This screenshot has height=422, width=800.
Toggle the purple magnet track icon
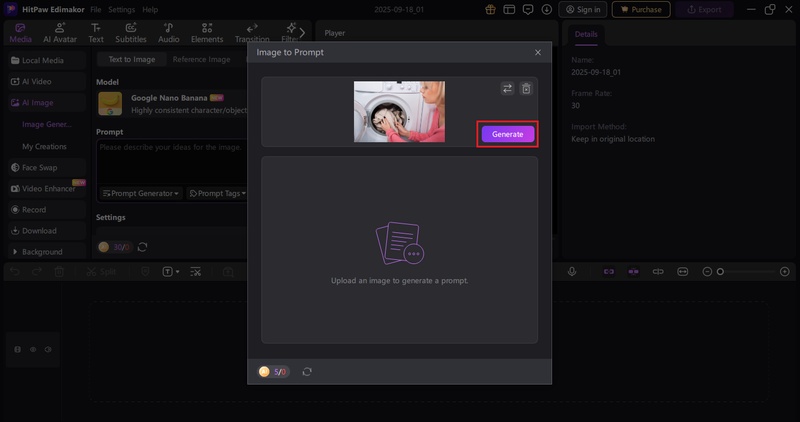(x=633, y=272)
